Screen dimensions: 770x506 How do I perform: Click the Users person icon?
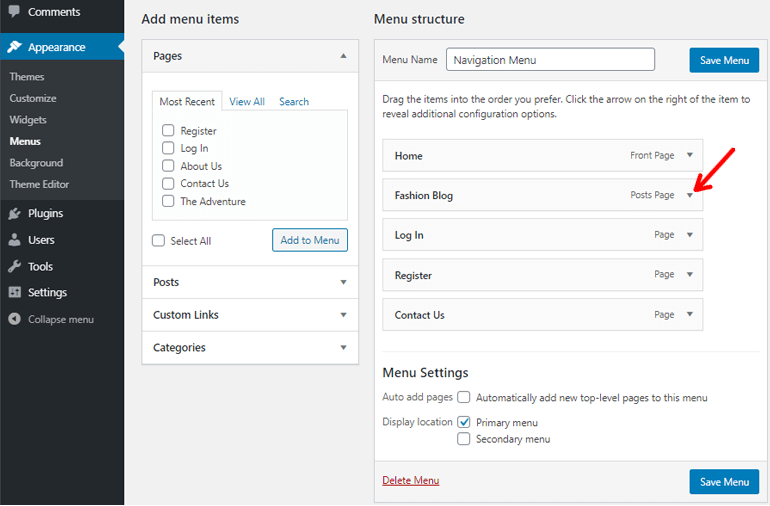click(14, 240)
